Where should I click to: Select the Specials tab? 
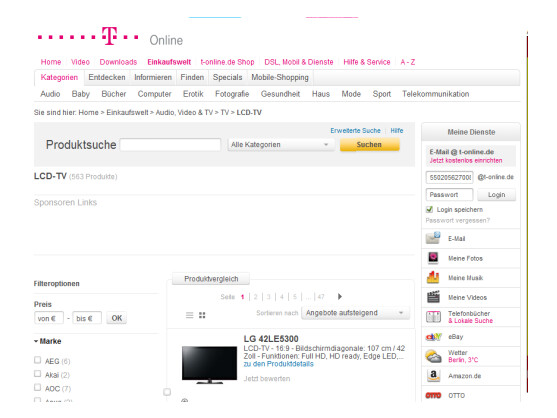click(x=227, y=77)
